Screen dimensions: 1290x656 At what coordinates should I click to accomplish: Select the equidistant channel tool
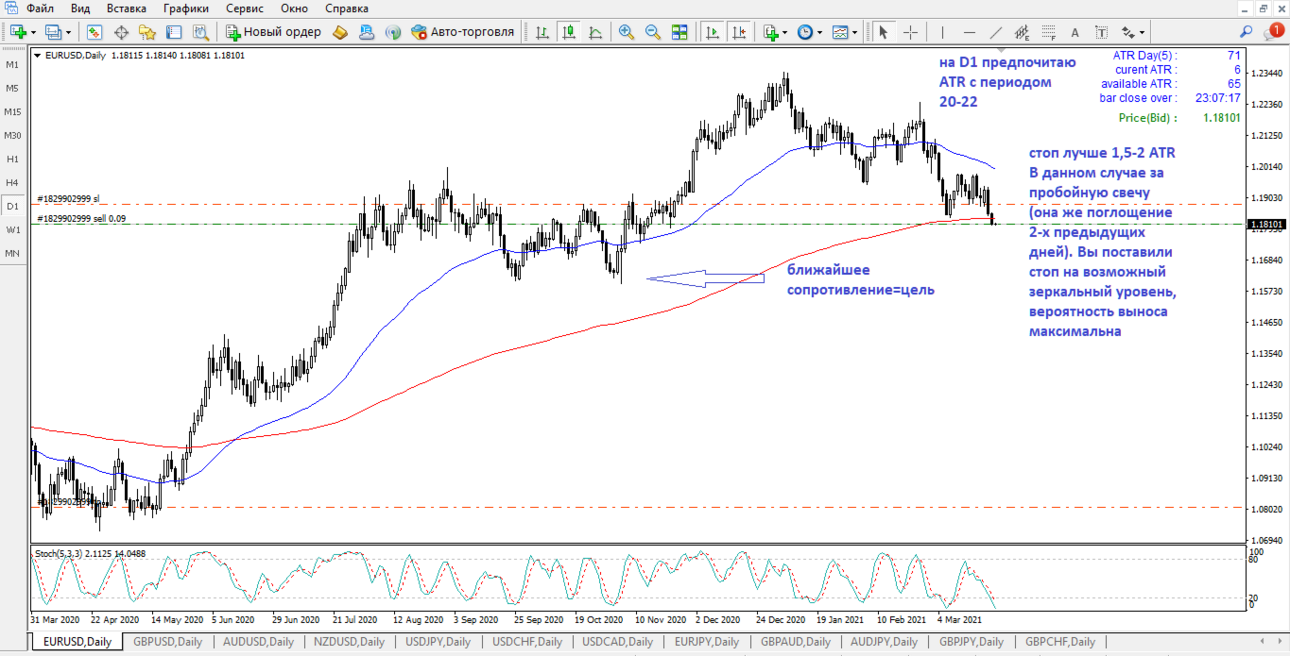(1022, 32)
